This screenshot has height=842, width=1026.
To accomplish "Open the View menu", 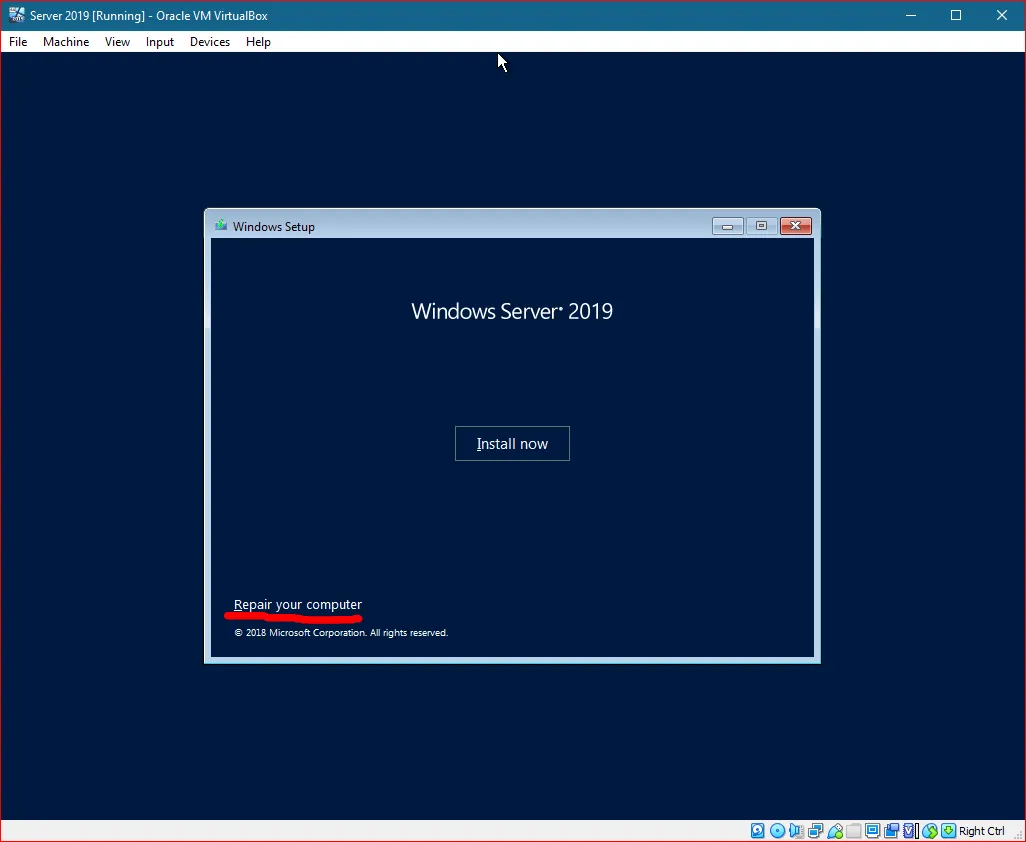I will 117,41.
